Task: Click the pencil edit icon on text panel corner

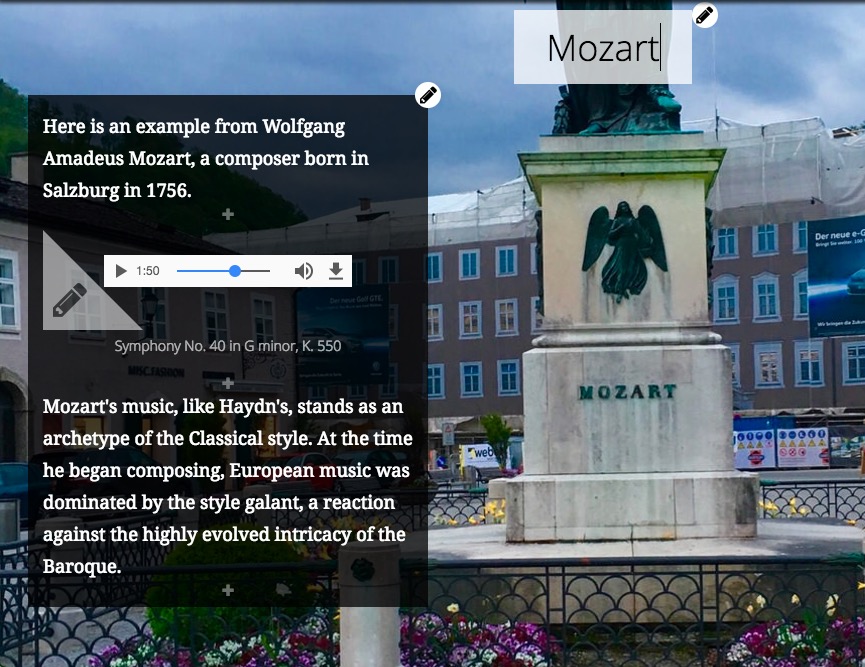Action: coord(428,95)
